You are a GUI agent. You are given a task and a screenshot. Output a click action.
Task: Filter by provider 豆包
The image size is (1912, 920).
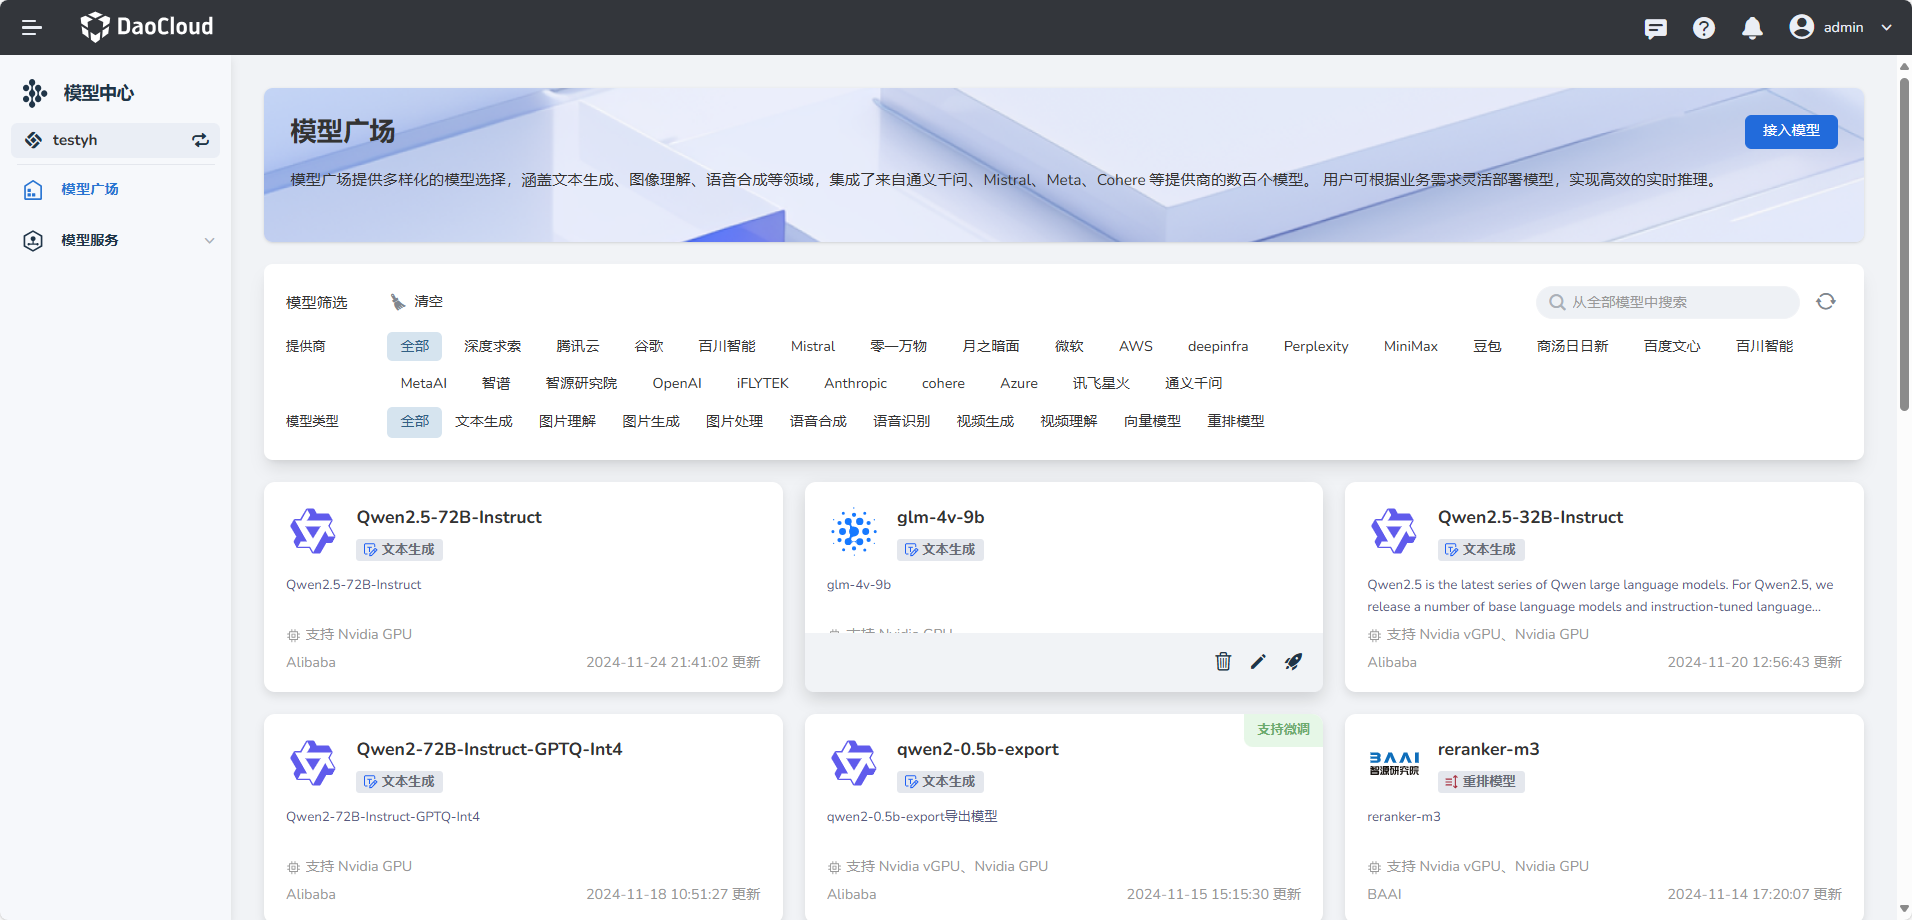coord(1487,346)
